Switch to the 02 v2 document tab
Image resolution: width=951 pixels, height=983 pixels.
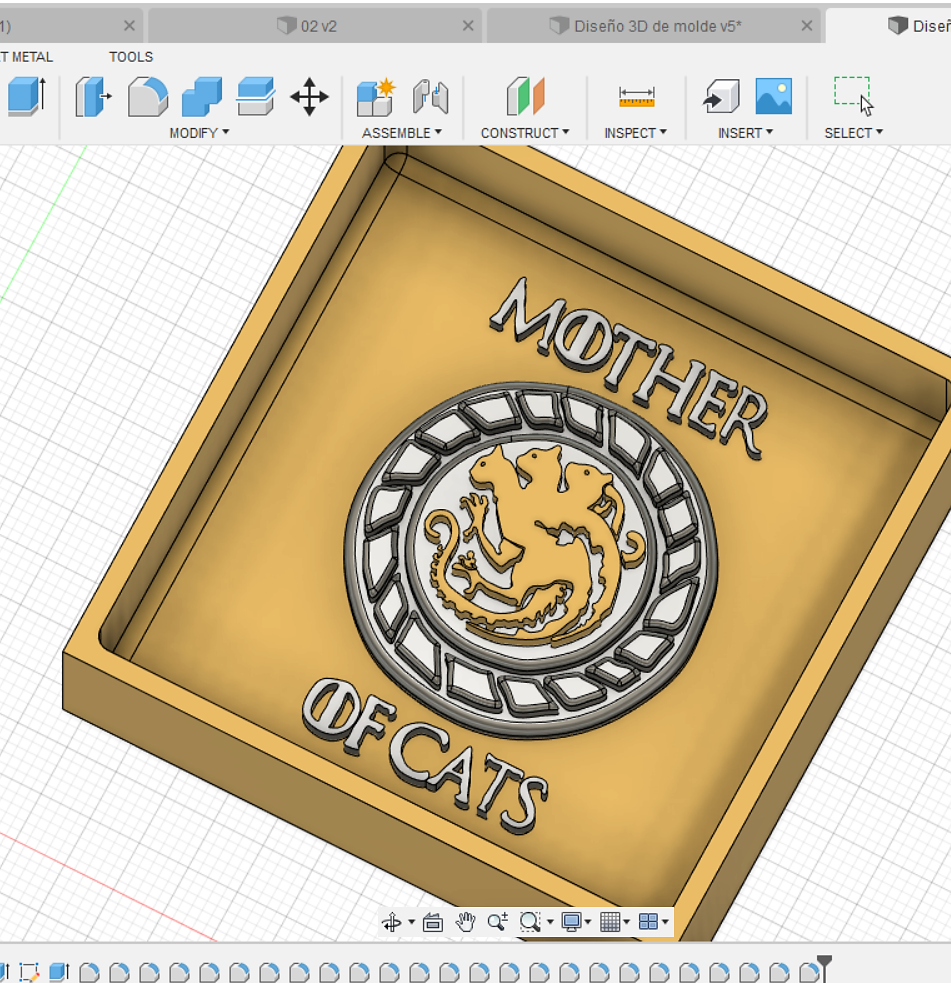click(315, 26)
